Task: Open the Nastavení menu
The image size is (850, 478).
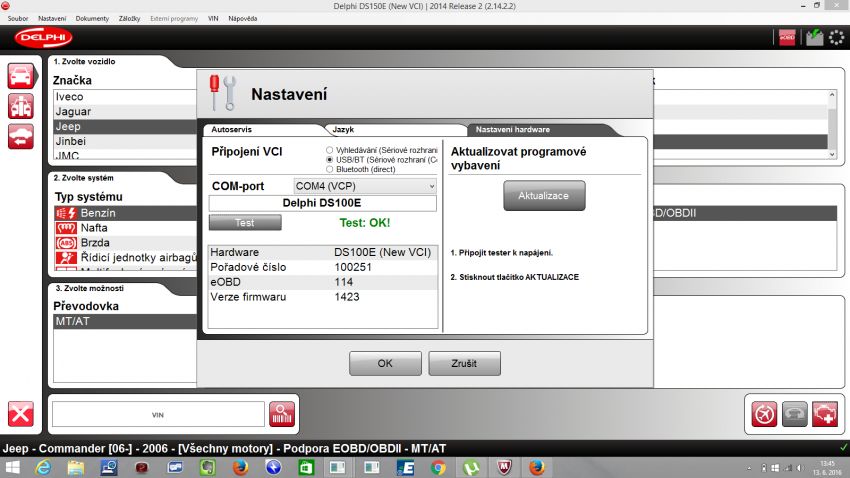Action: click(52, 18)
